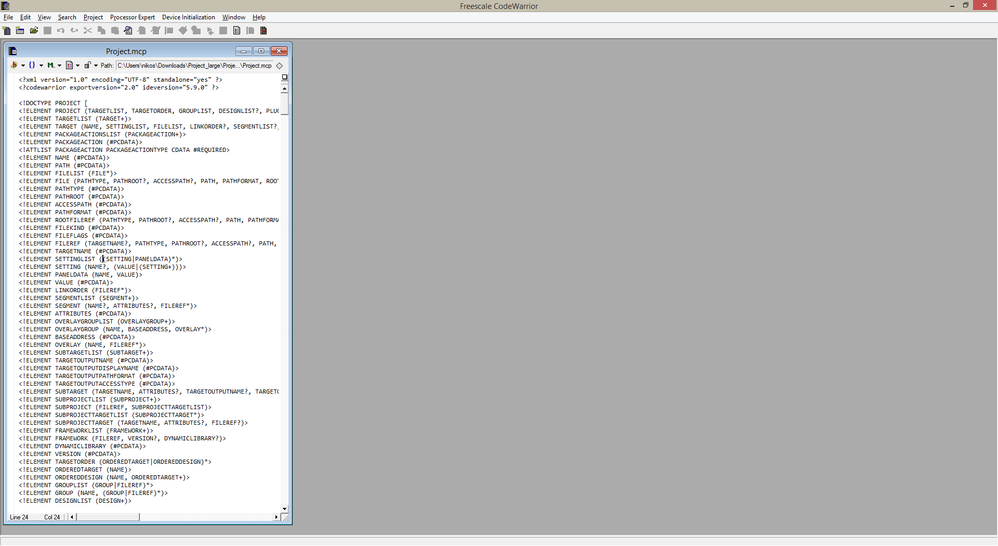Click the Project.mcp window title icon
998x546 pixels.
(13, 51)
